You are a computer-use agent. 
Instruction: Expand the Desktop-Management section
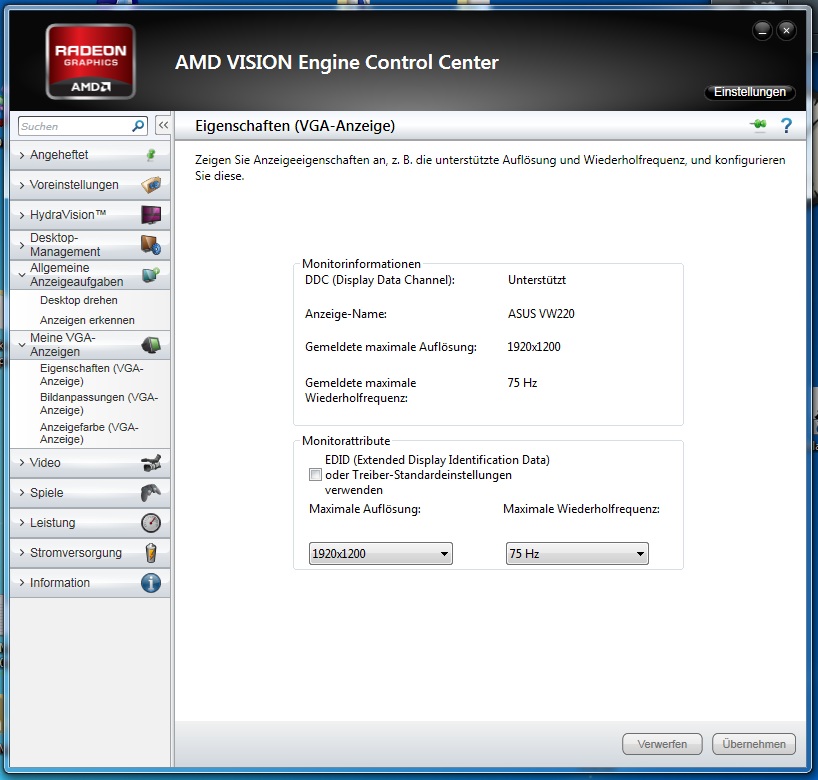[90, 245]
